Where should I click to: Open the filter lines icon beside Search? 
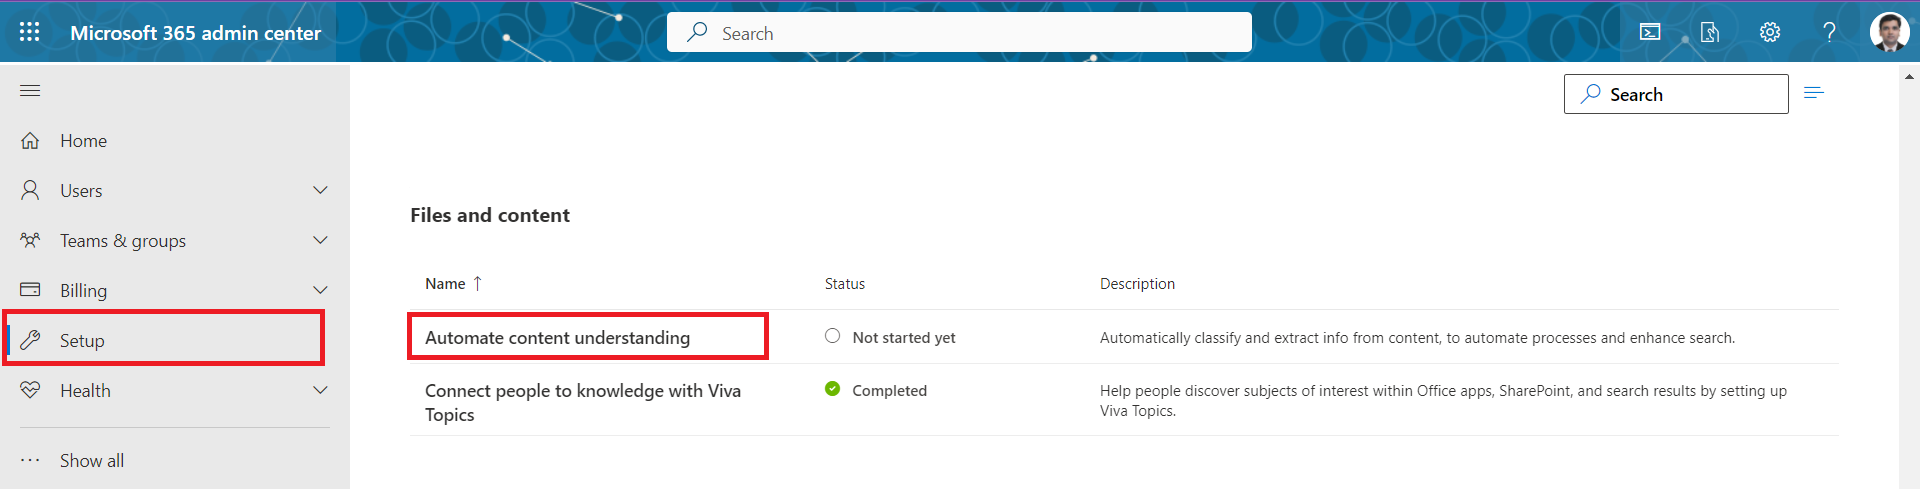click(x=1814, y=93)
